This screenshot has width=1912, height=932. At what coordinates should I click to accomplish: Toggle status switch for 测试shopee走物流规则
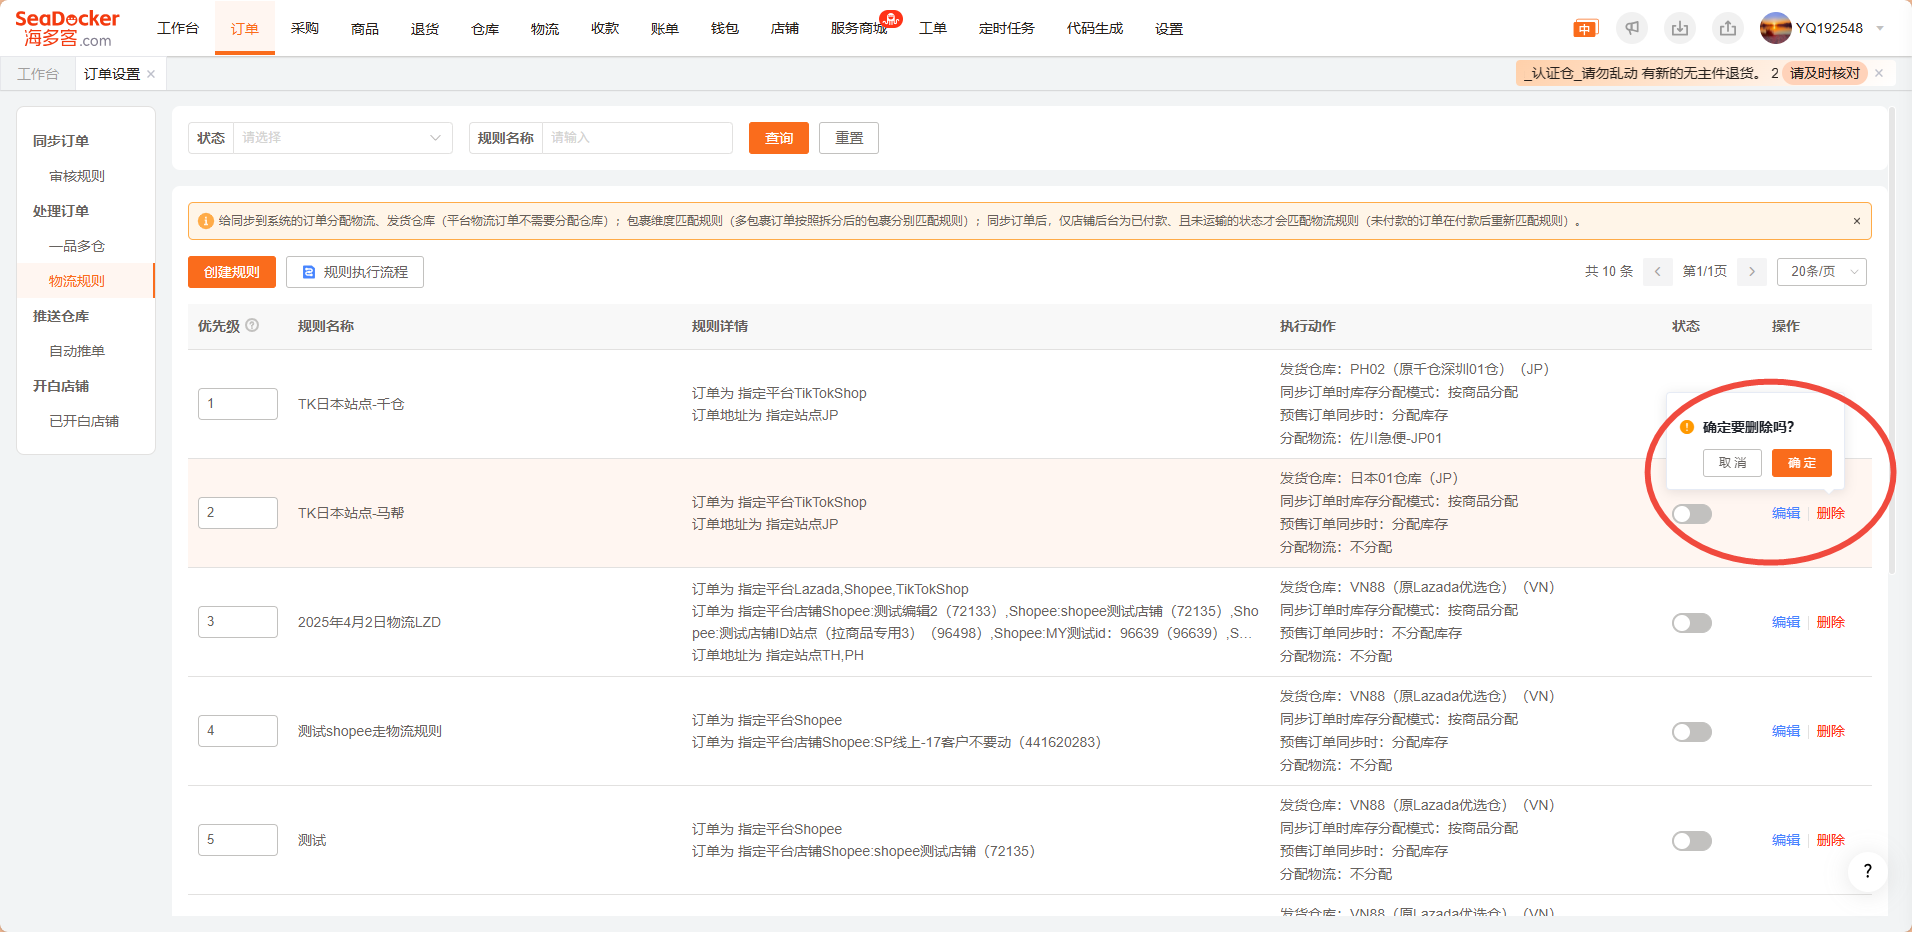[1691, 732]
